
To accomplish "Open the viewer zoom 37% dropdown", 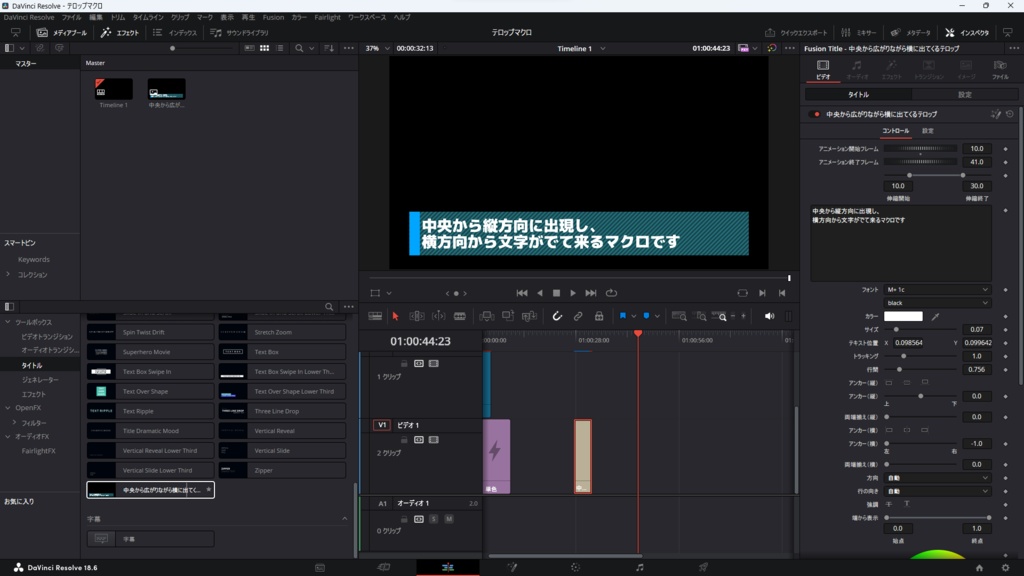I will (377, 48).
